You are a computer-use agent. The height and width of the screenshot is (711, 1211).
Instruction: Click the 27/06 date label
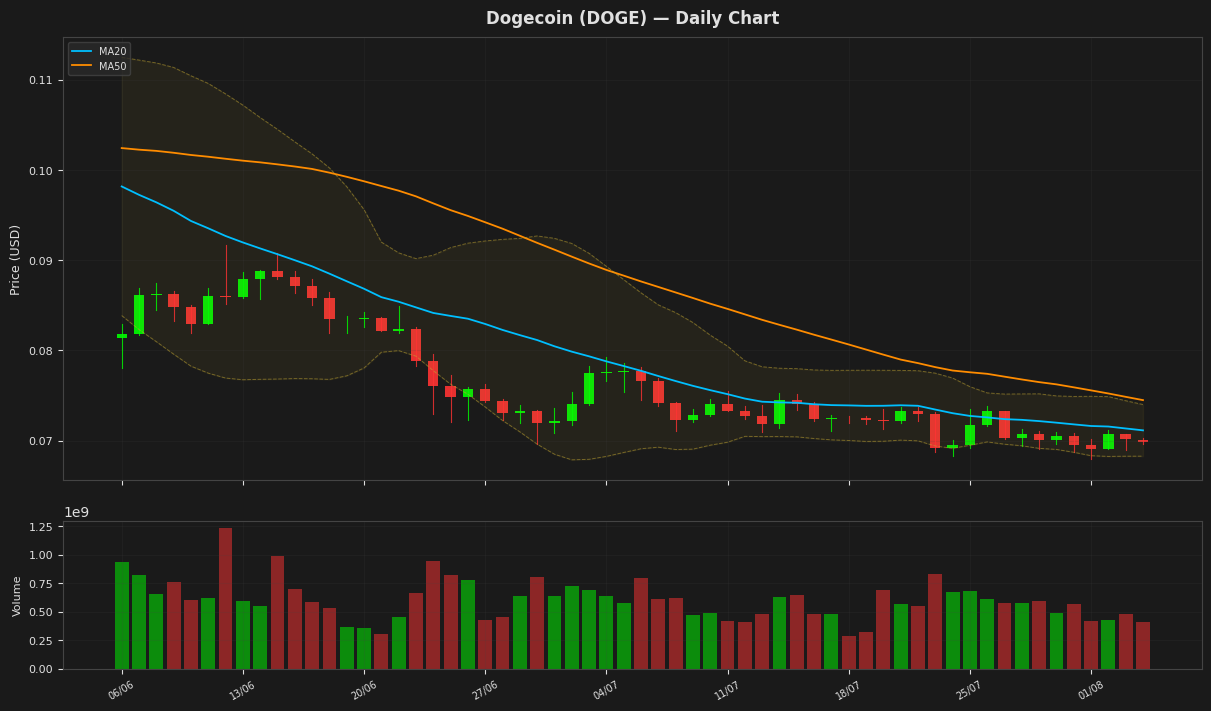tap(484, 690)
